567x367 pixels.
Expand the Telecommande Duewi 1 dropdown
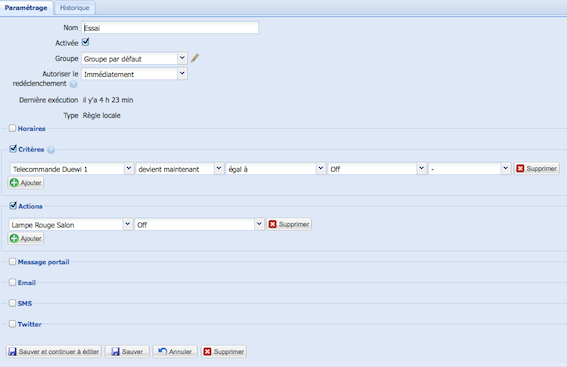72,169
